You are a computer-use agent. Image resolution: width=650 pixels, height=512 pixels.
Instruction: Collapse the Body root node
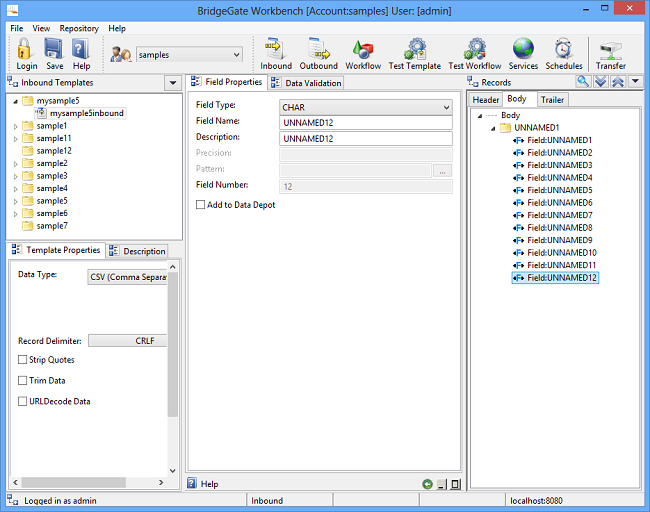tap(480, 116)
